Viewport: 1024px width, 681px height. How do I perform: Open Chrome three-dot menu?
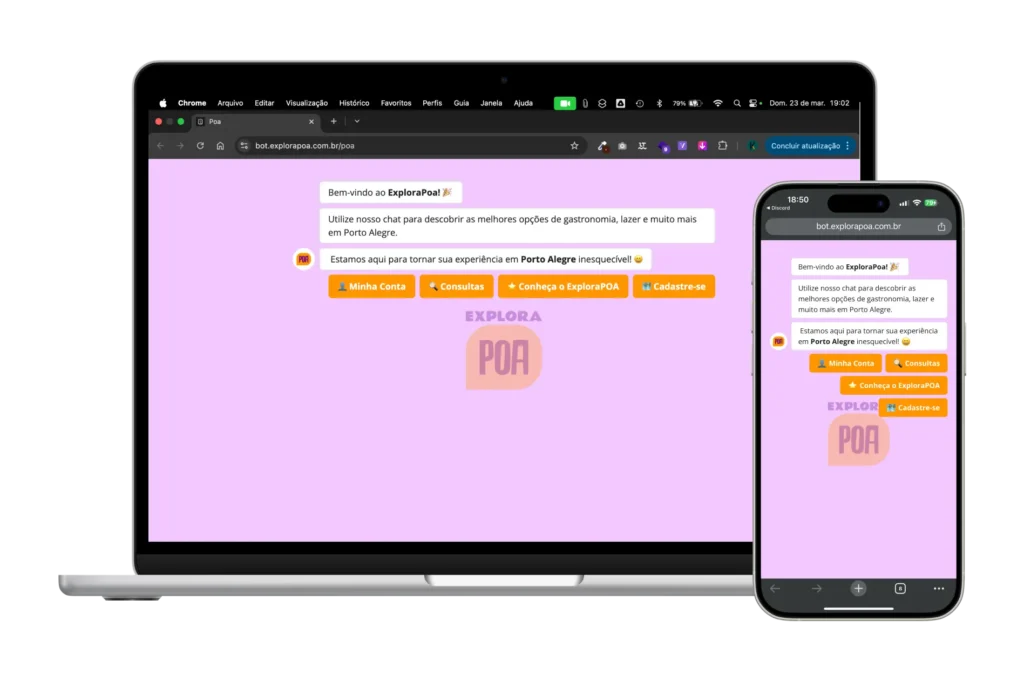(x=848, y=146)
